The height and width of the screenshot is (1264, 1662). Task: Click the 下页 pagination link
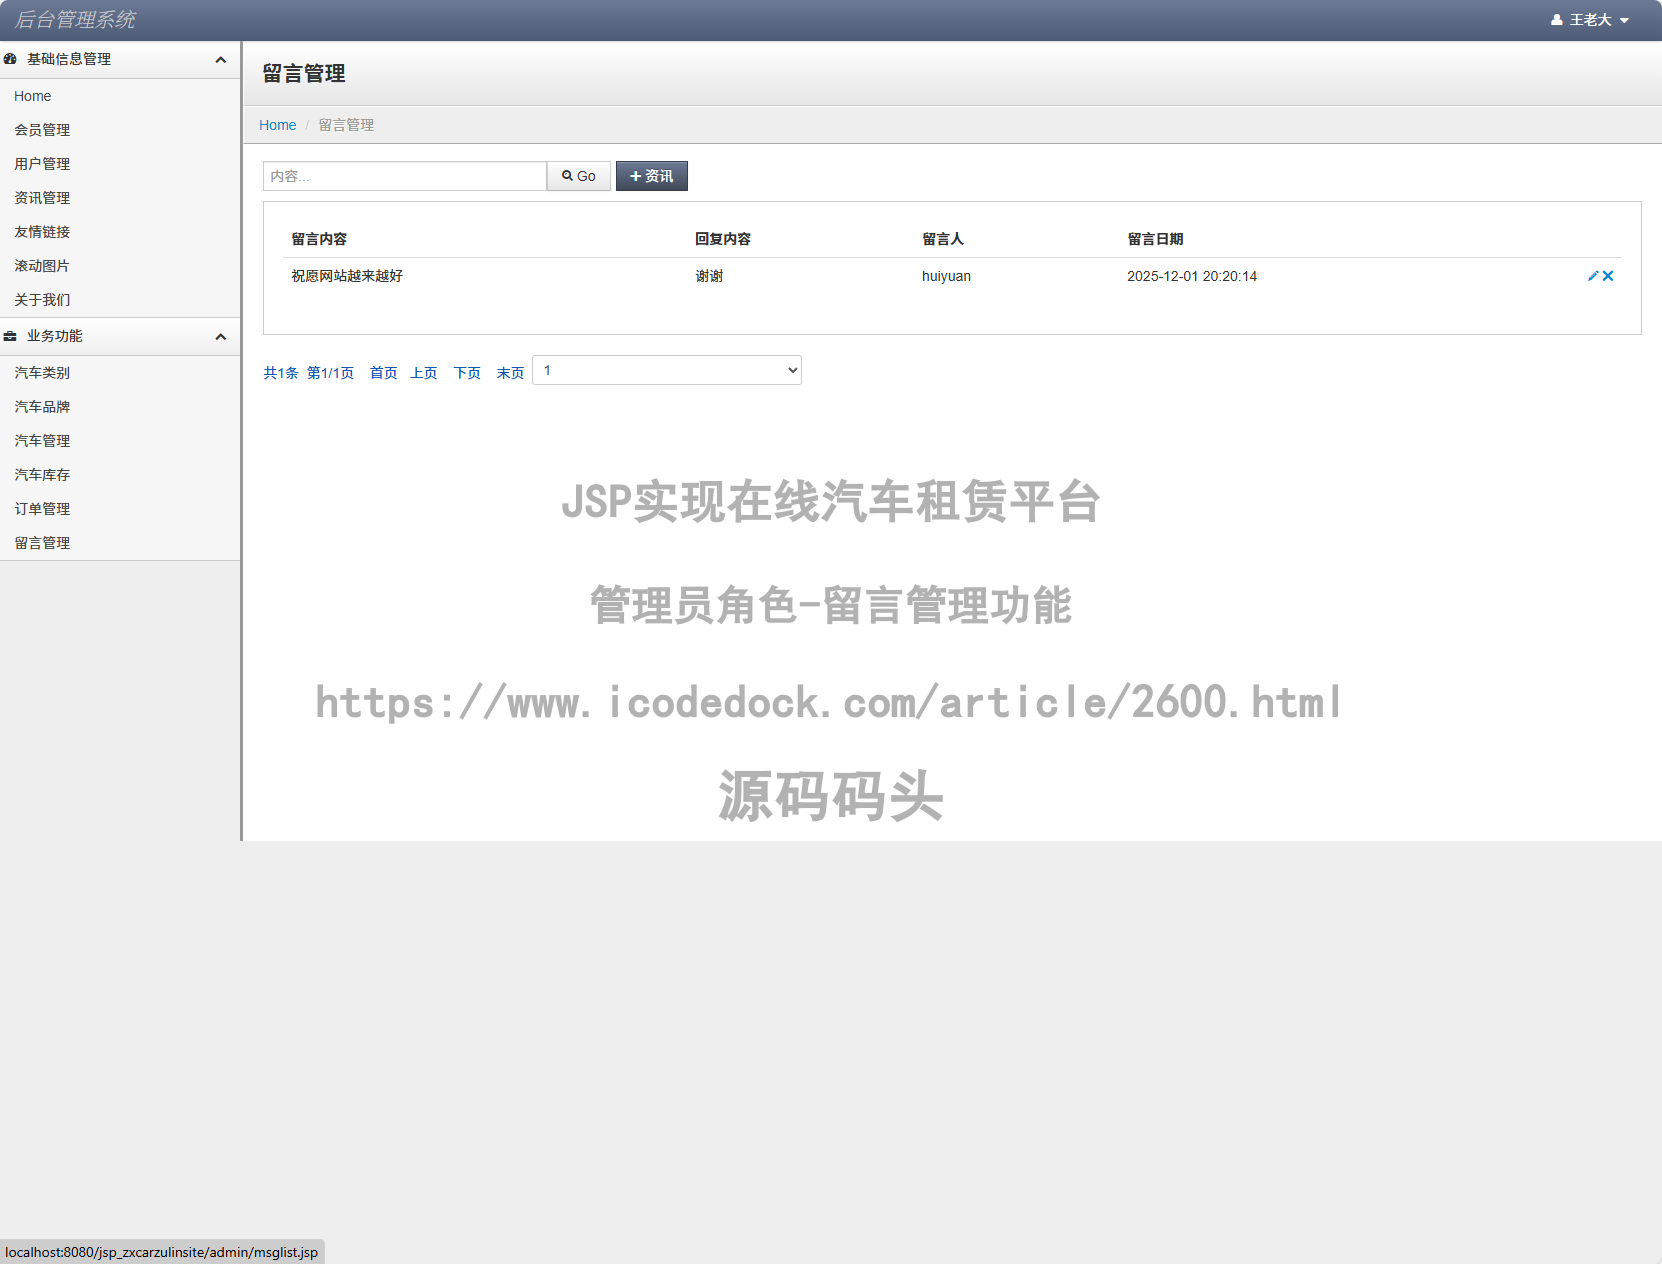466,372
